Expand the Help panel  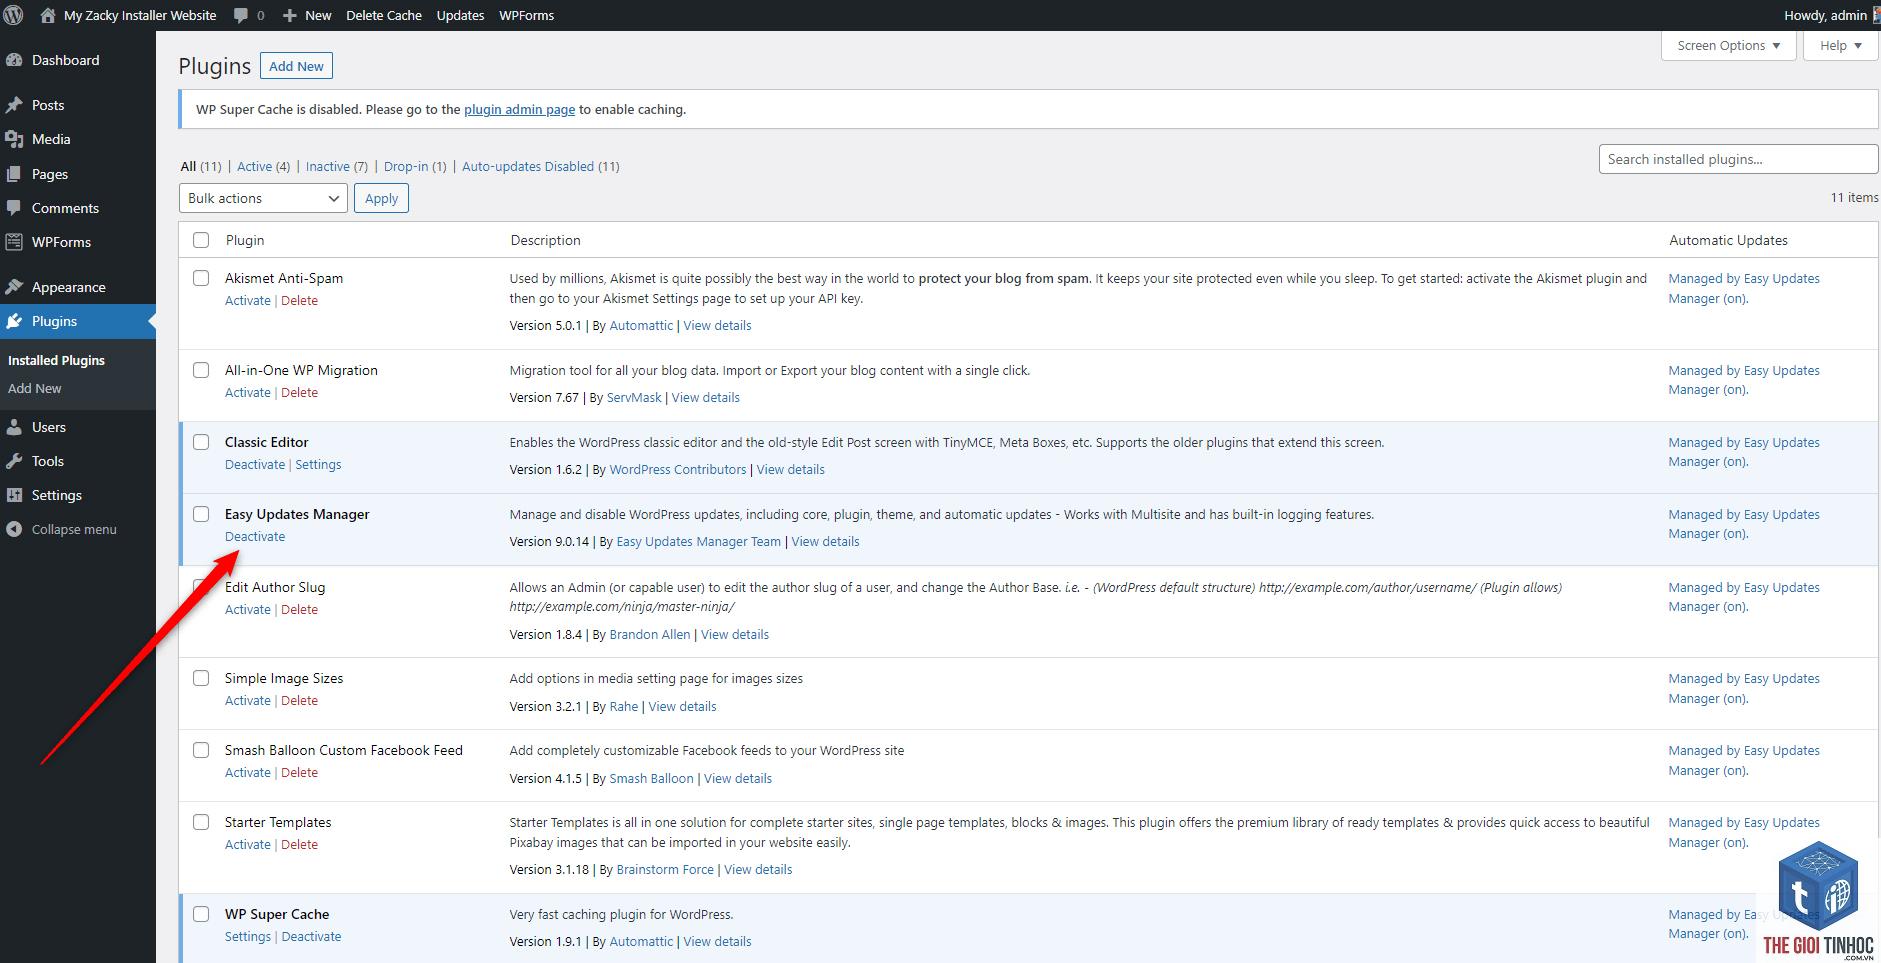click(1840, 46)
